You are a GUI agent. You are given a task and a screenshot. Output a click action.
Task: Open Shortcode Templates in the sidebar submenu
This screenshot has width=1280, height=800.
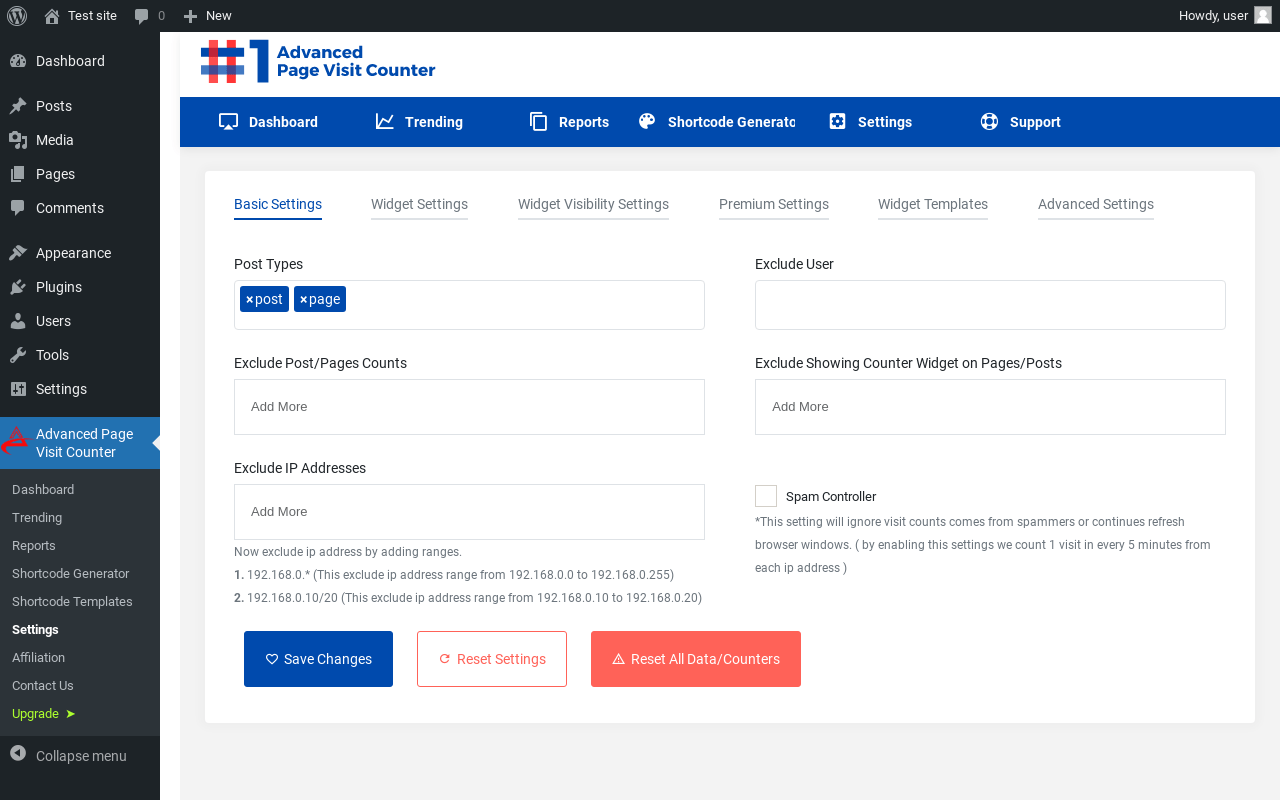[72, 602]
